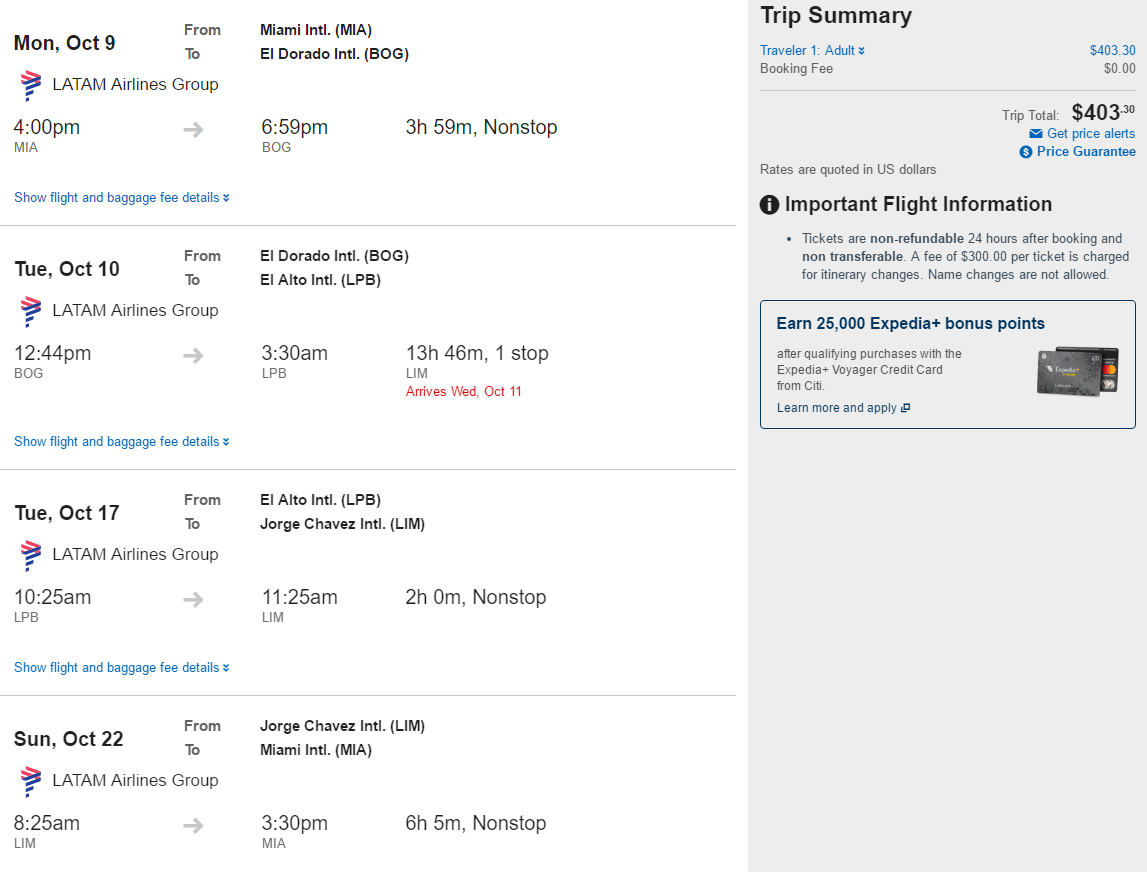Screen dimensions: 1147x872
Task: Click the arrow between 4:00pm and 6:59pm
Action: (193, 130)
